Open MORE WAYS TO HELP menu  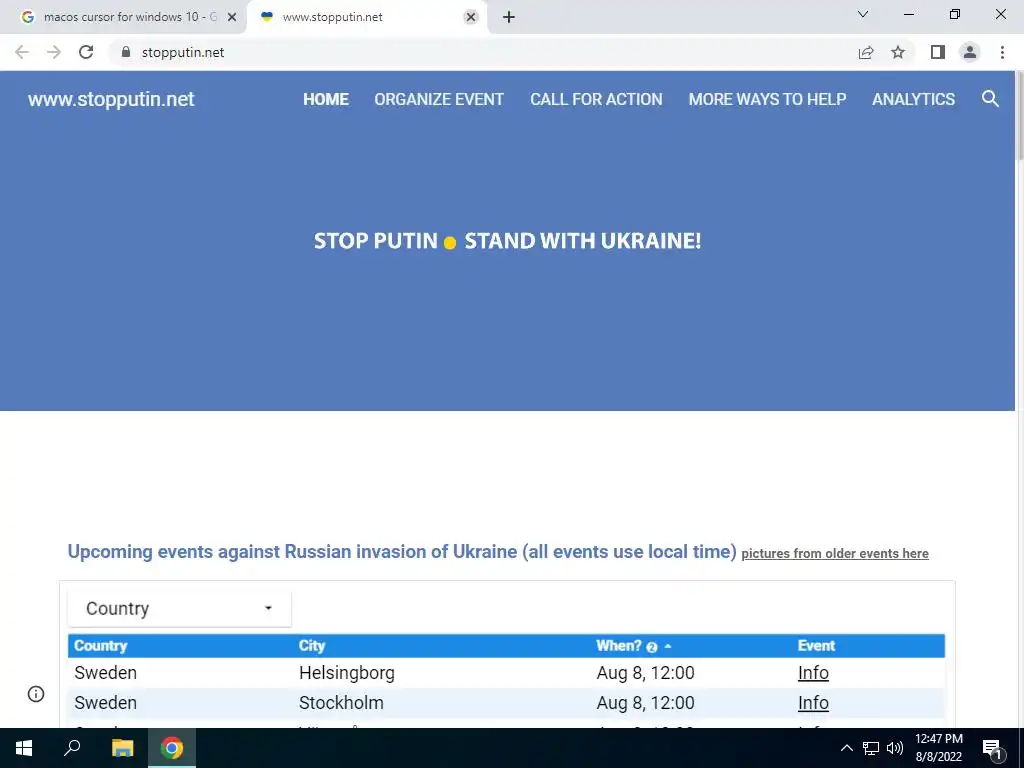pyautogui.click(x=767, y=99)
